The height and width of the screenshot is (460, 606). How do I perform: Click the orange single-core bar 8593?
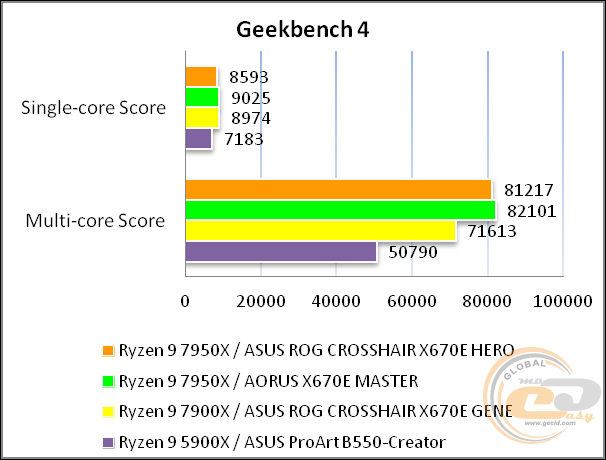point(201,76)
